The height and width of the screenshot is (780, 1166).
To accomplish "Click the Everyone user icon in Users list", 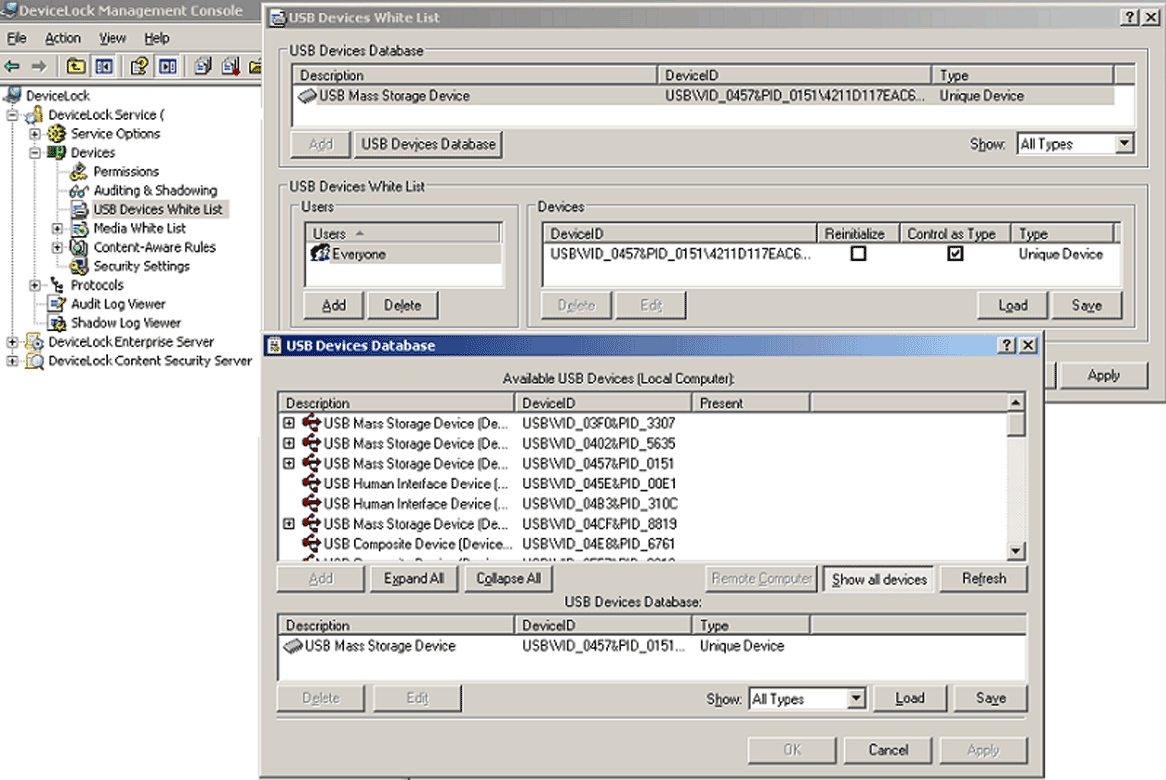I will tap(320, 254).
